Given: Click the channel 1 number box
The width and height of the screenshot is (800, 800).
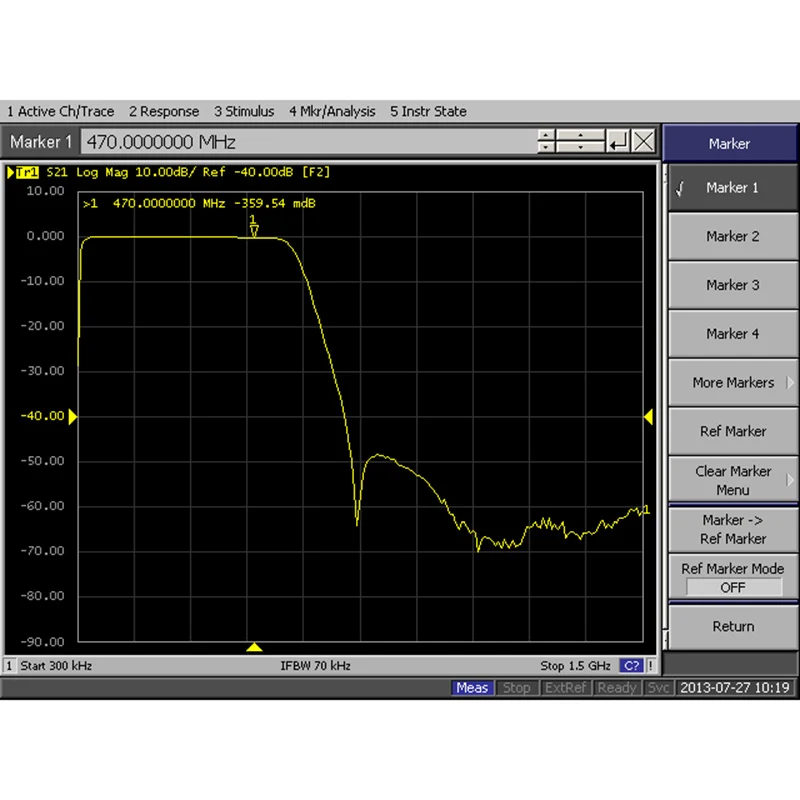Looking at the screenshot, I should click(9, 666).
